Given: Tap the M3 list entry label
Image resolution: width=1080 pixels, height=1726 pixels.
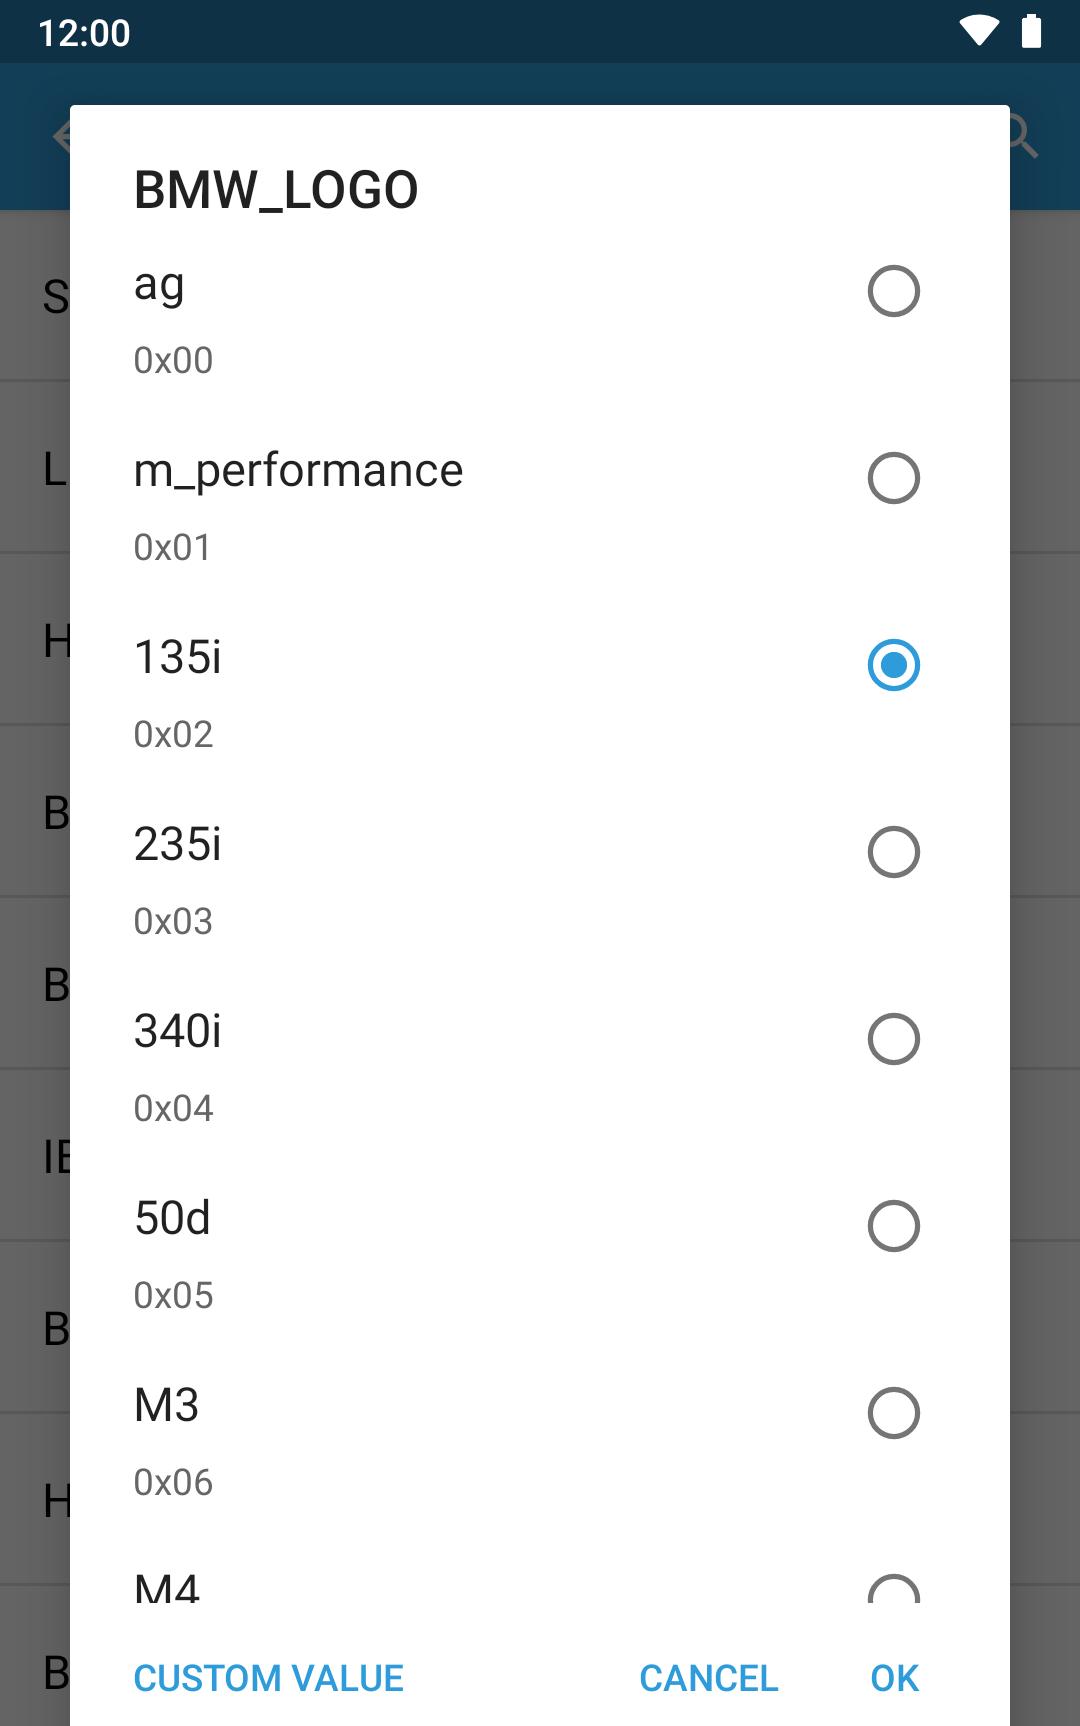Looking at the screenshot, I should coord(166,1405).
